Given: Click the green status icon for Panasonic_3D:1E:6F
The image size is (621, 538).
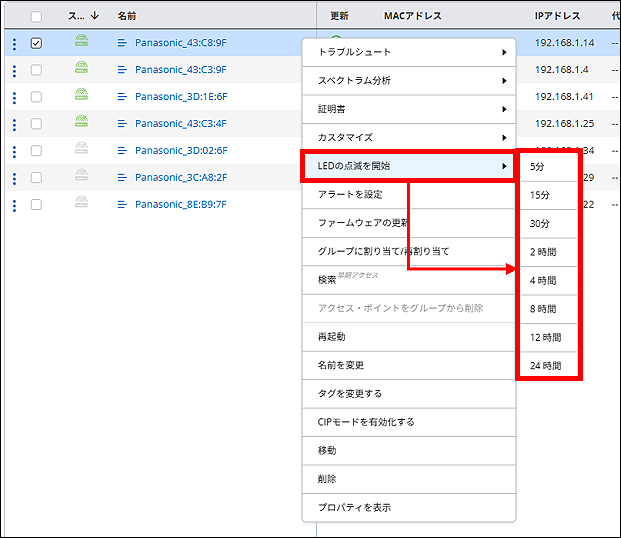Looking at the screenshot, I should tap(81, 97).
